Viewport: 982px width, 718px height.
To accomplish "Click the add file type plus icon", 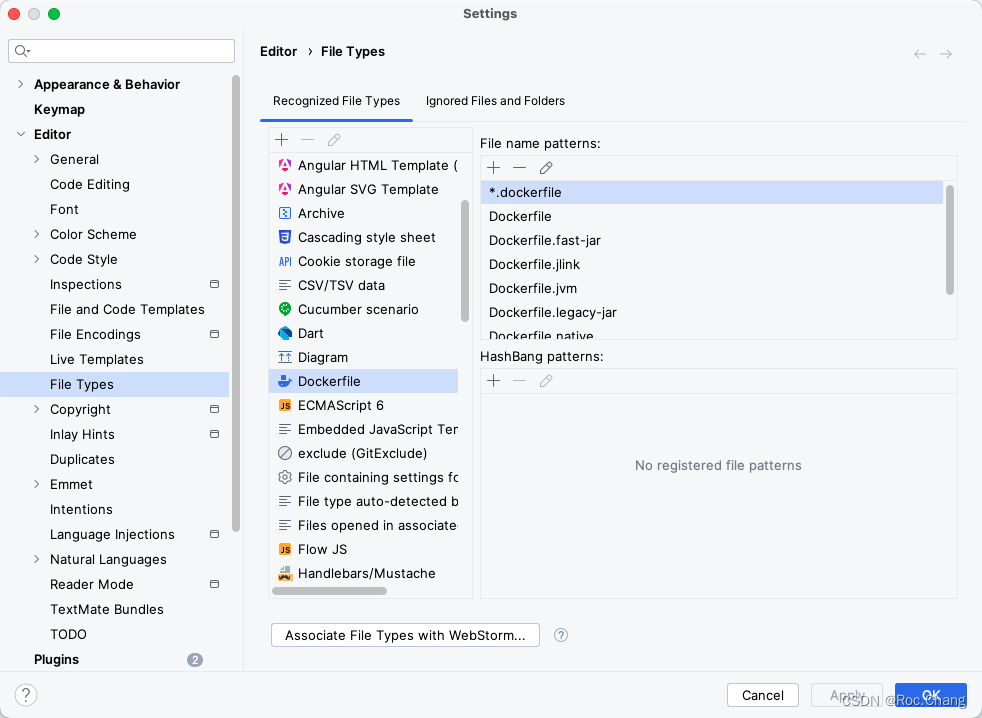I will [282, 140].
